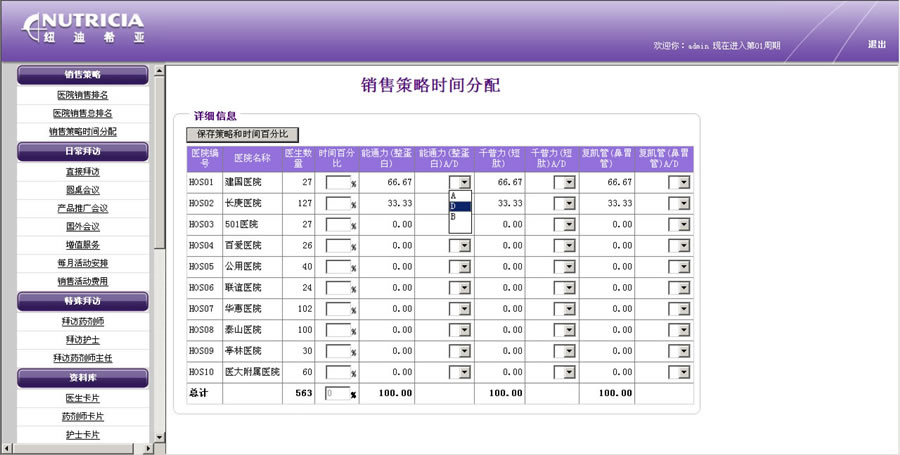Open 医院销售总排名 sidebar link

click(83, 113)
